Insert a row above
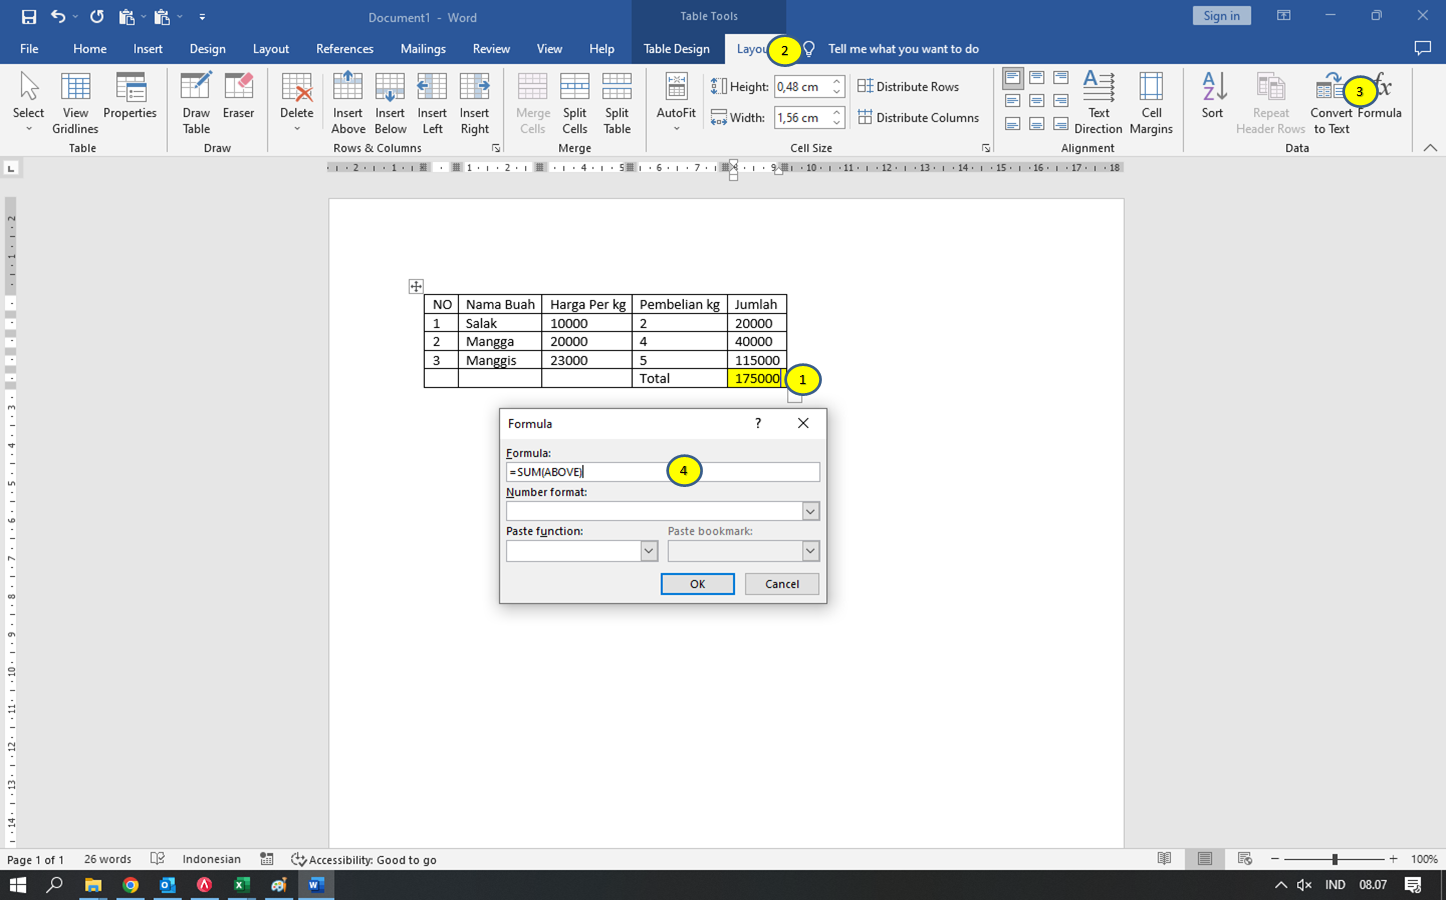 [348, 103]
